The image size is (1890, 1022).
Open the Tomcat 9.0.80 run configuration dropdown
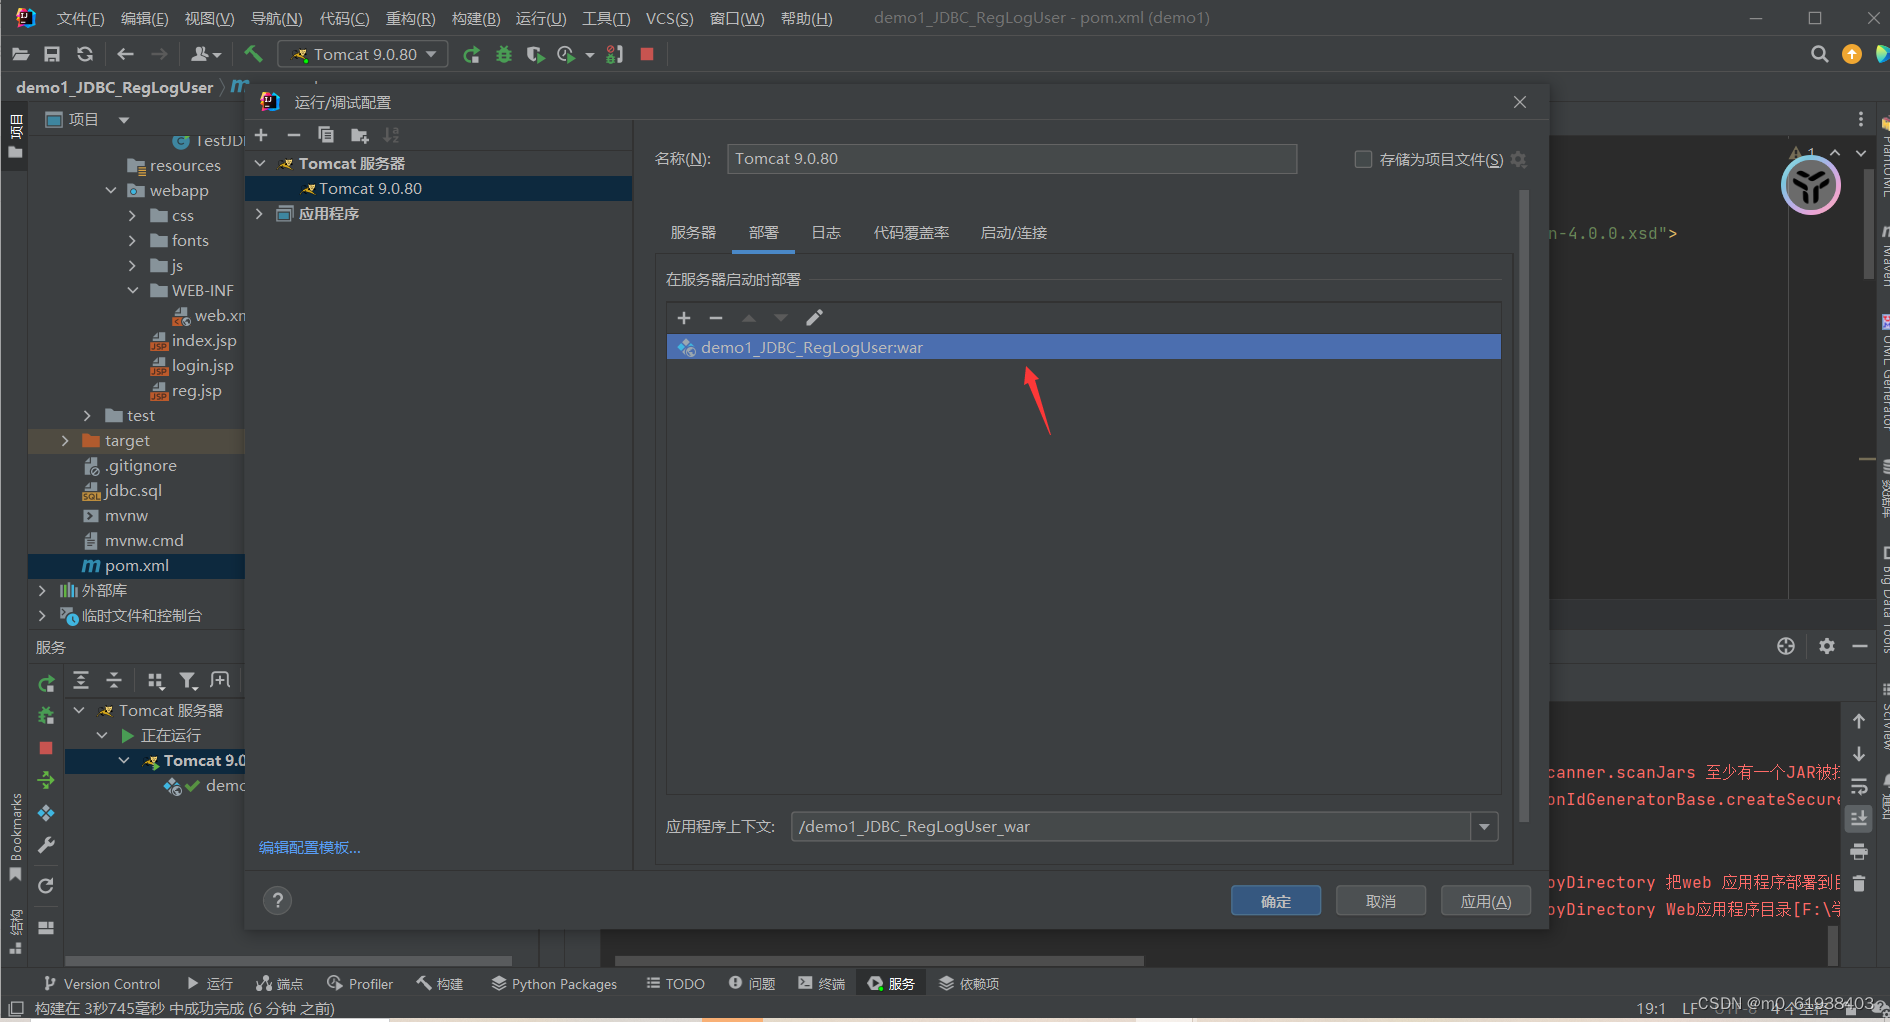pyautogui.click(x=363, y=54)
